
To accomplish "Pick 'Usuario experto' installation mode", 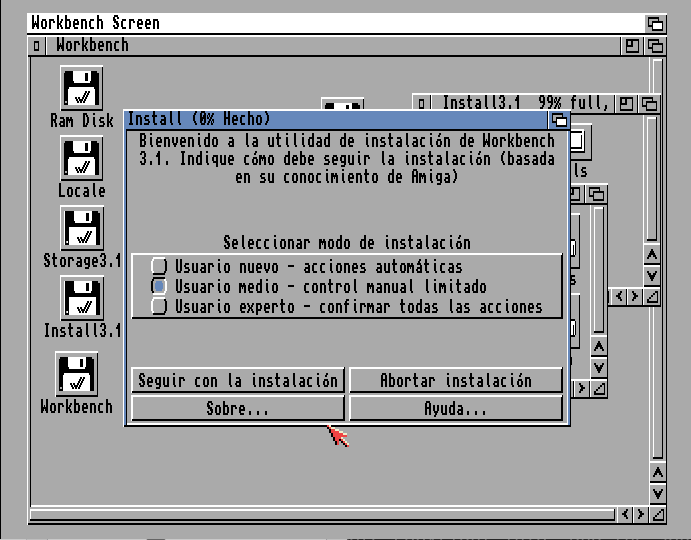I will [x=159, y=307].
